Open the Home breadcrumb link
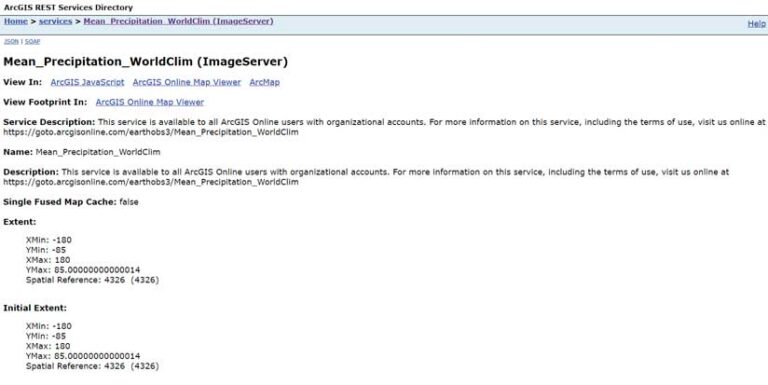The width and height of the screenshot is (768, 385). point(16,22)
